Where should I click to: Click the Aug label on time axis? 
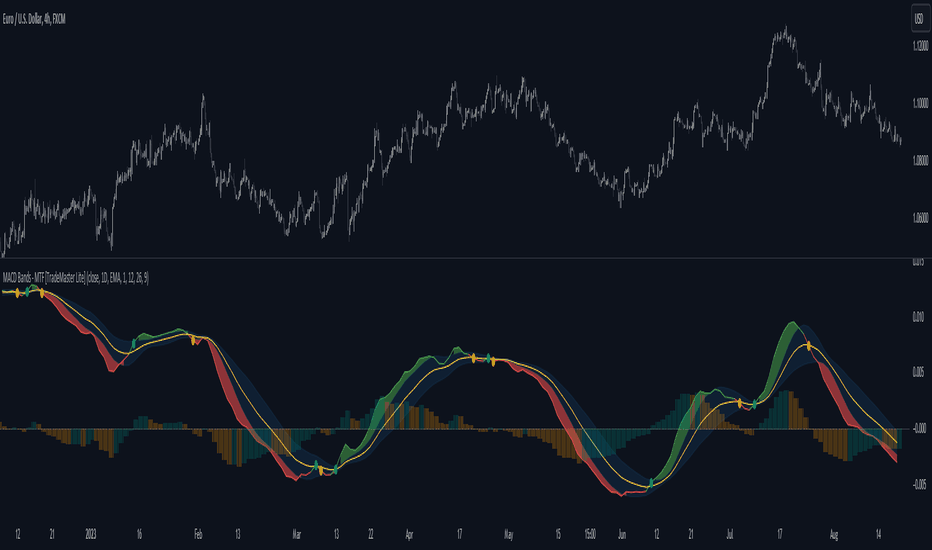(x=833, y=535)
